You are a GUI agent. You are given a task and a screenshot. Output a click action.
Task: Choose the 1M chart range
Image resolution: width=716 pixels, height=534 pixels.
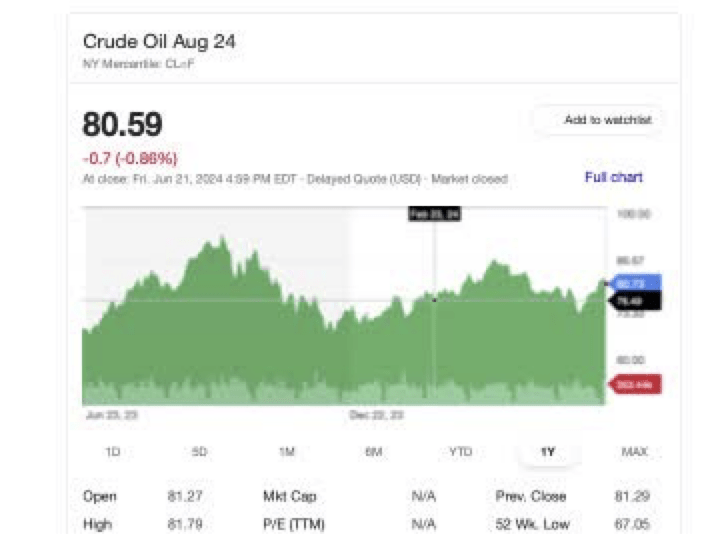(287, 452)
